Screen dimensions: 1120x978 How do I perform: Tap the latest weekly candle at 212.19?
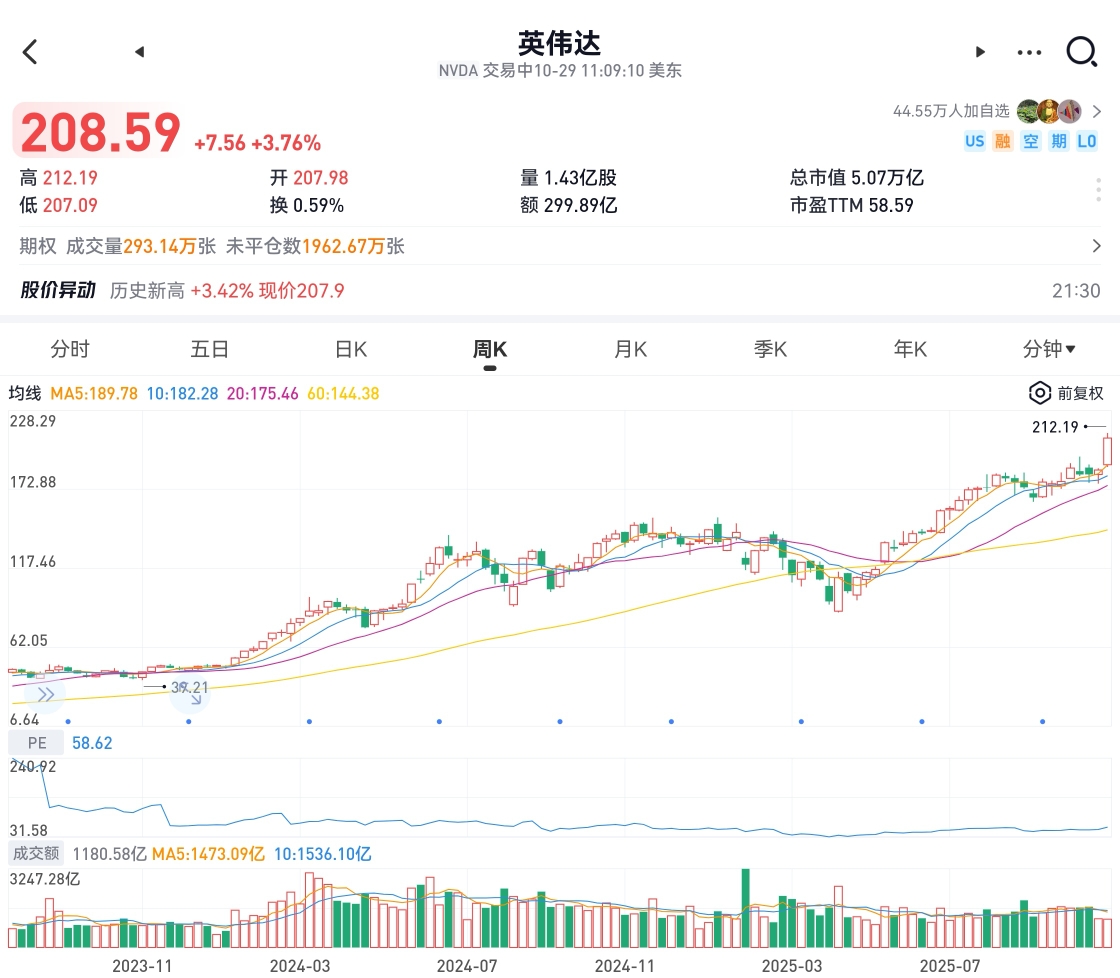coord(1107,451)
